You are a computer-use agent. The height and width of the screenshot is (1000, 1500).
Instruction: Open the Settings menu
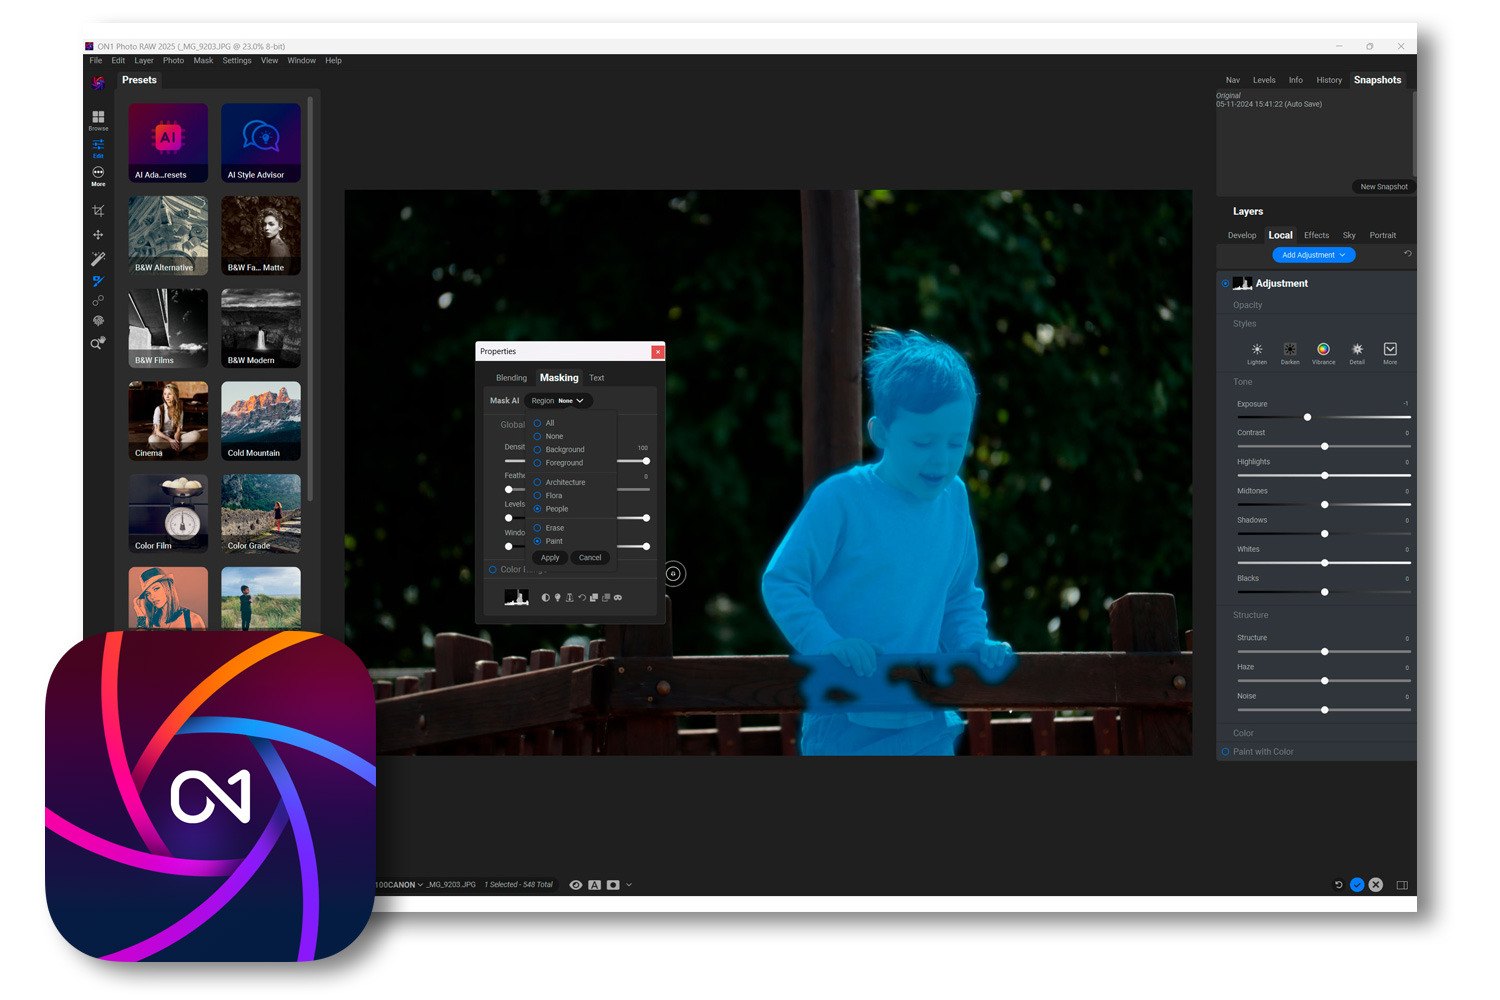click(x=237, y=61)
